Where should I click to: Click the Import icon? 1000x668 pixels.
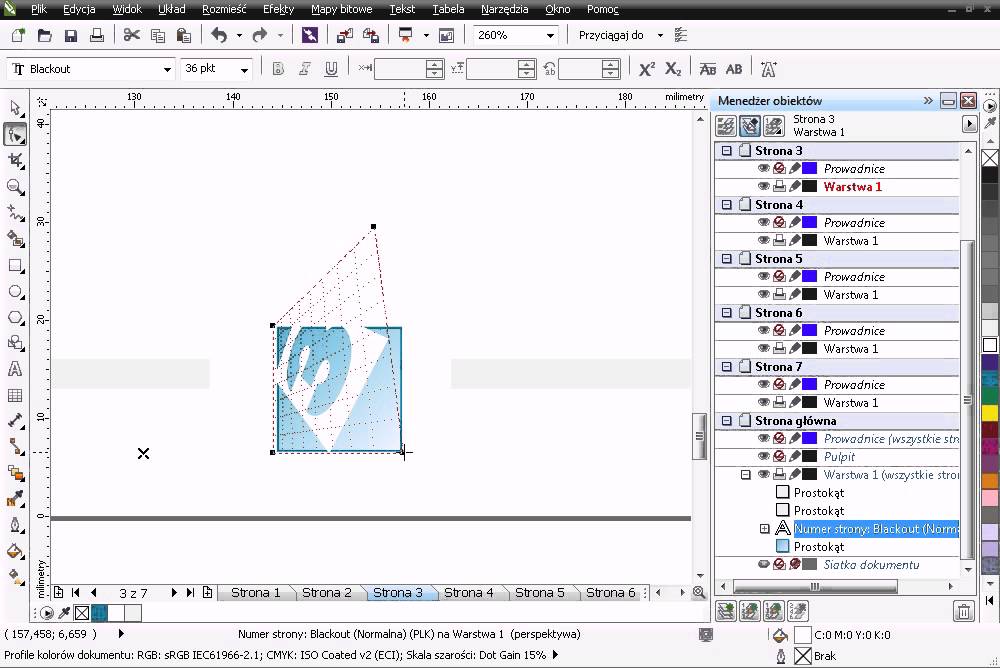pyautogui.click(x=345, y=35)
